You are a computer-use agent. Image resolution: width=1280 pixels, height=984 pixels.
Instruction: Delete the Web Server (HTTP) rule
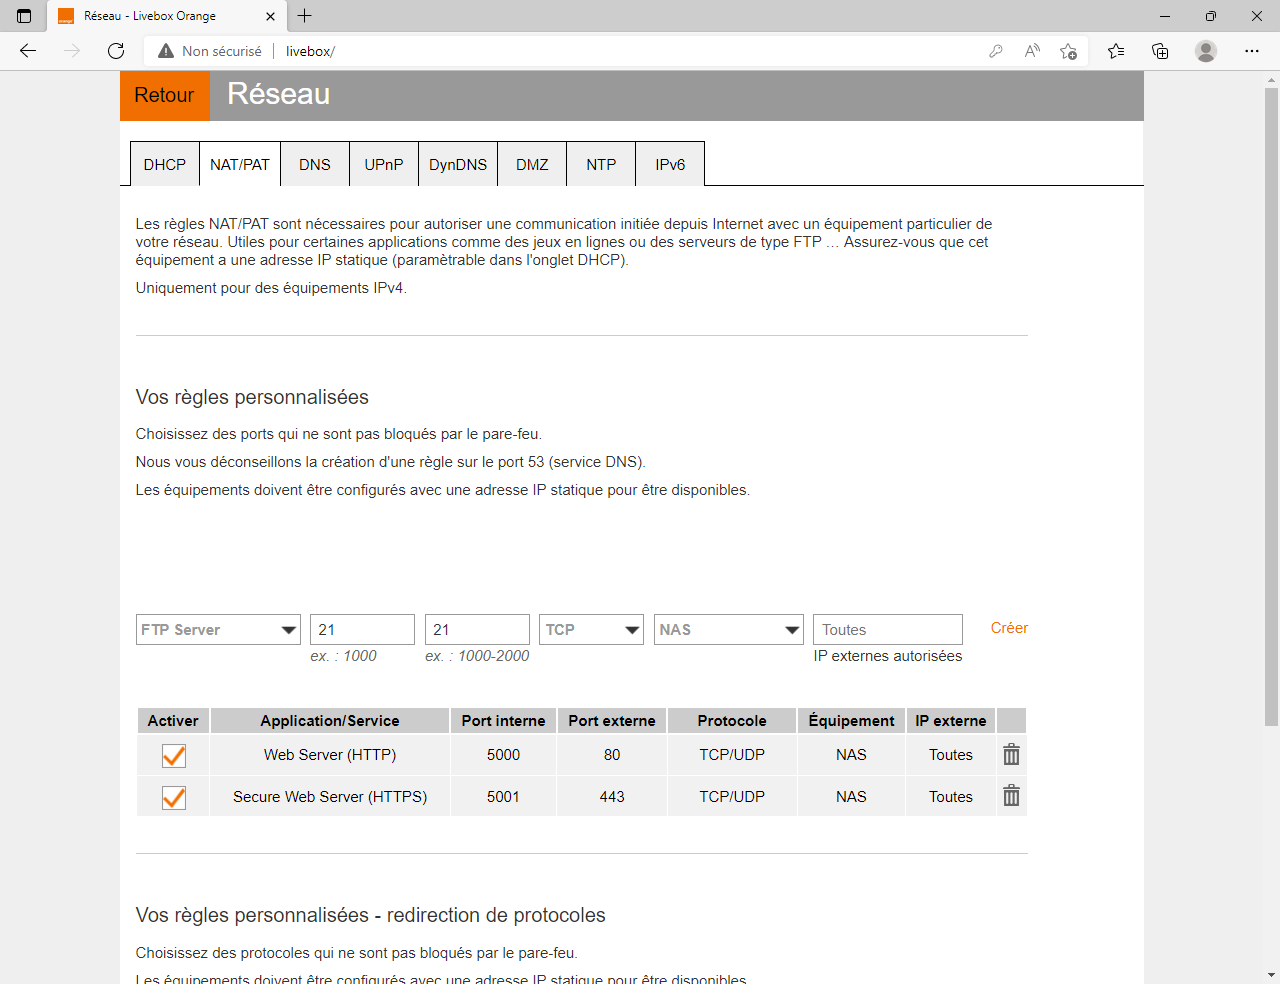click(x=1011, y=755)
